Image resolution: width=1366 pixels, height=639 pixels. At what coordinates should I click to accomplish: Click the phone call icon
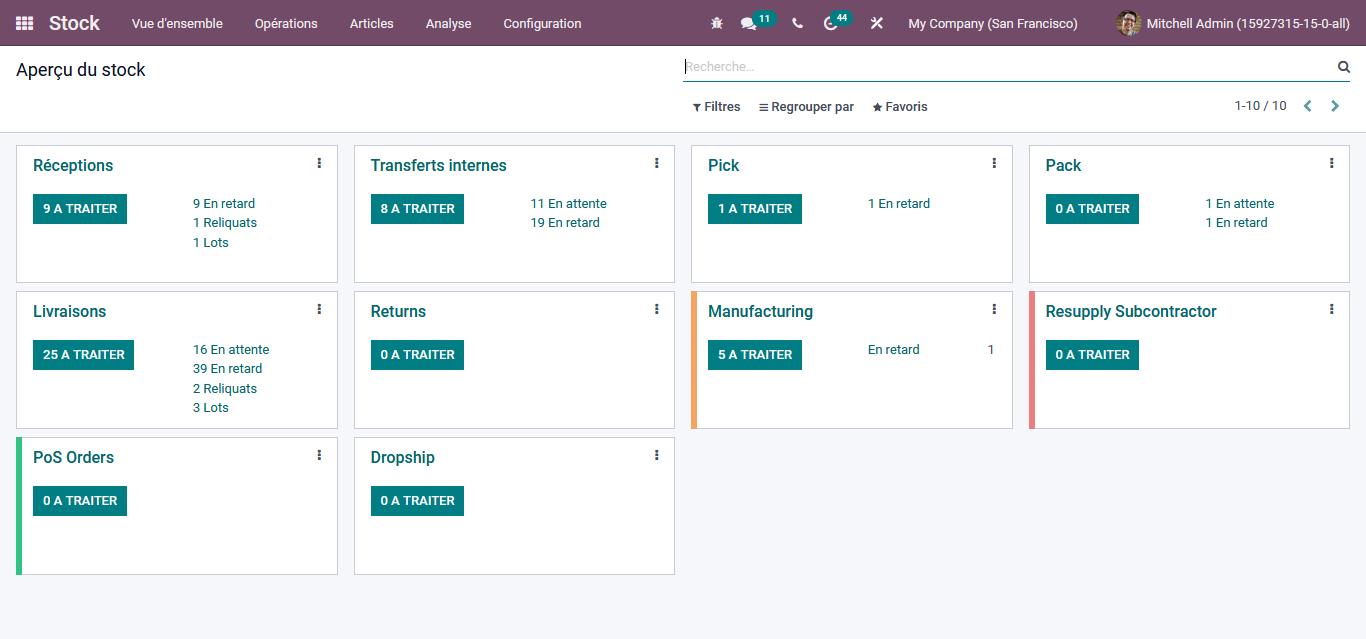[797, 23]
